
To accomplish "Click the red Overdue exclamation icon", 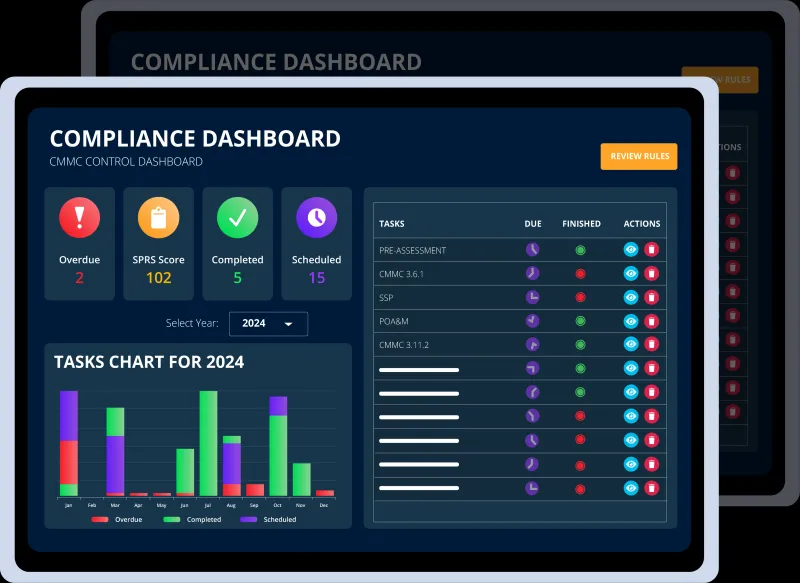I will tap(79, 217).
